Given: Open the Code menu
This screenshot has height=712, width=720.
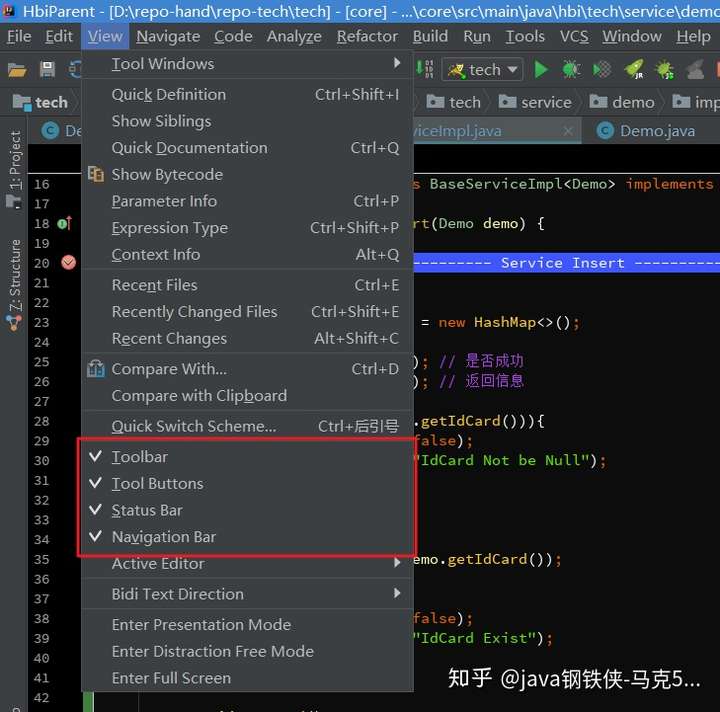Looking at the screenshot, I should pos(233,36).
